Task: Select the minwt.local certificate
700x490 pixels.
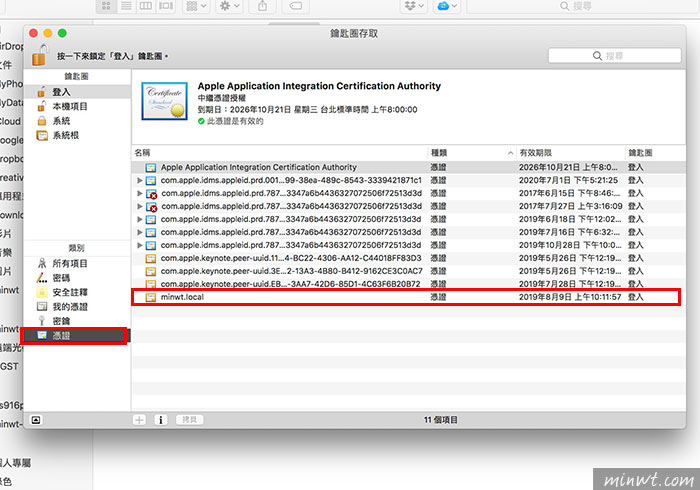Action: pos(408,297)
